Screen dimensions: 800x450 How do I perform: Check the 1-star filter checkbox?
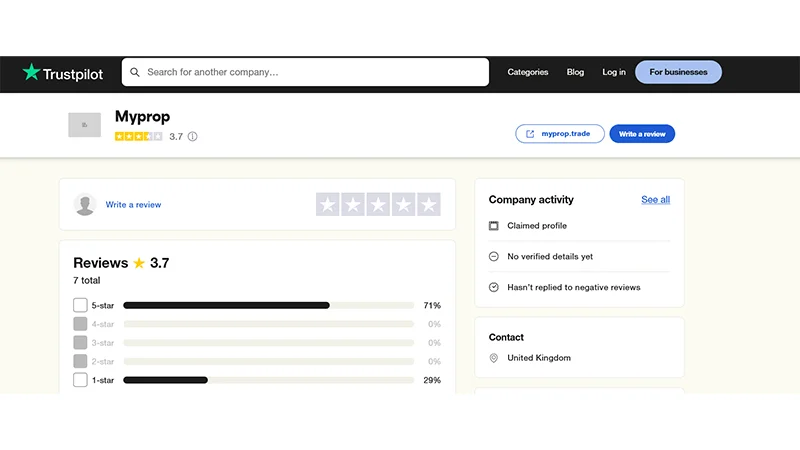pyautogui.click(x=80, y=380)
